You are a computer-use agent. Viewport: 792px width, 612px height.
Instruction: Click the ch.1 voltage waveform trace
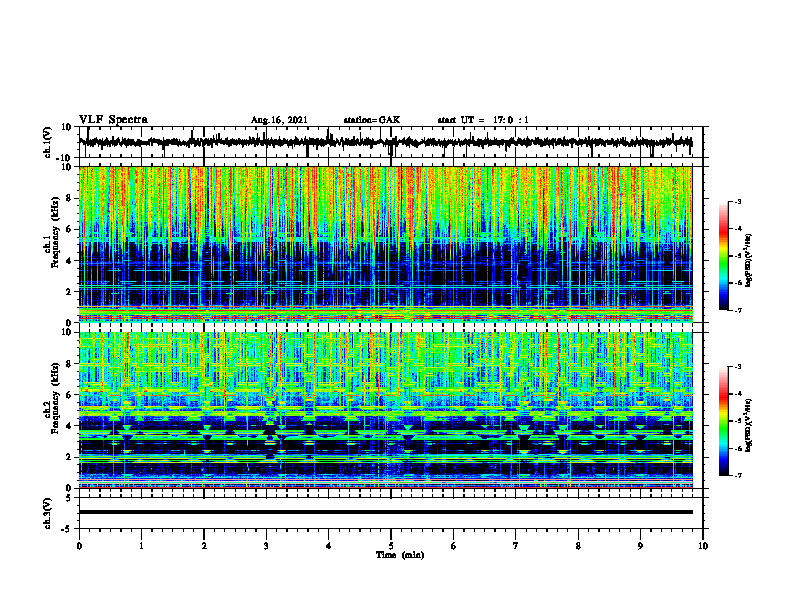[385, 142]
